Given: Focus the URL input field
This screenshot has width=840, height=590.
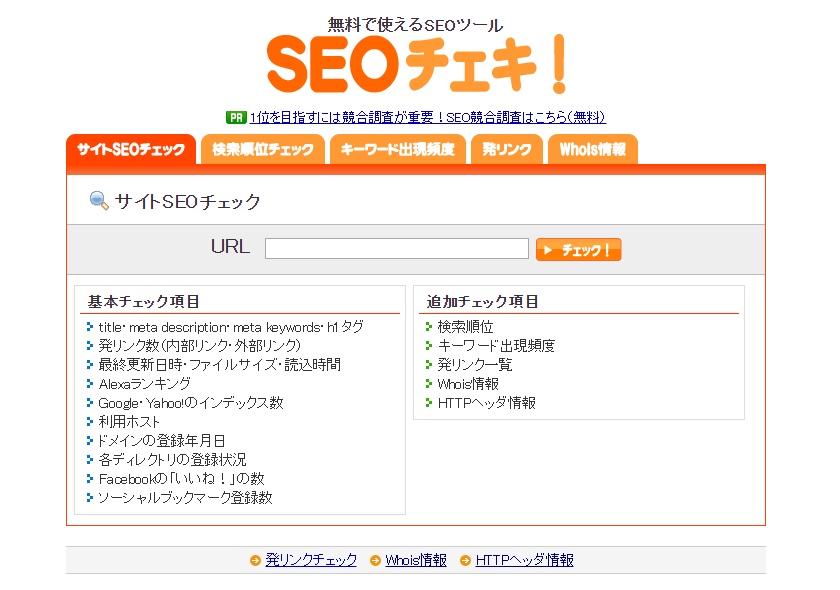Looking at the screenshot, I should pos(396,249).
